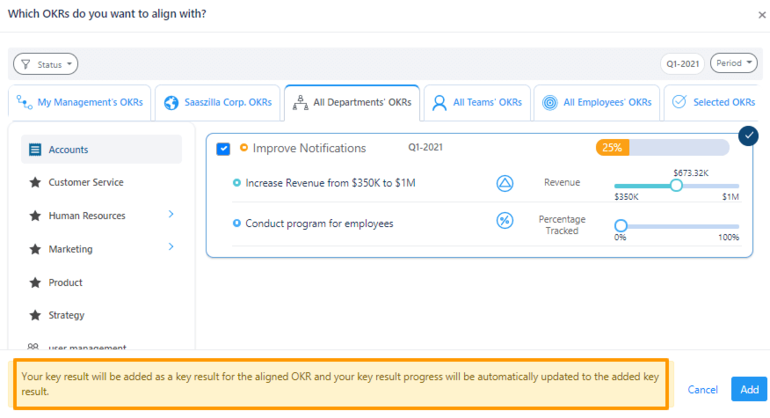Image resolution: width=770 pixels, height=418 pixels.
Task: Click the globe icon for Saaszilla Corp. OKRs
Action: pyautogui.click(x=171, y=102)
